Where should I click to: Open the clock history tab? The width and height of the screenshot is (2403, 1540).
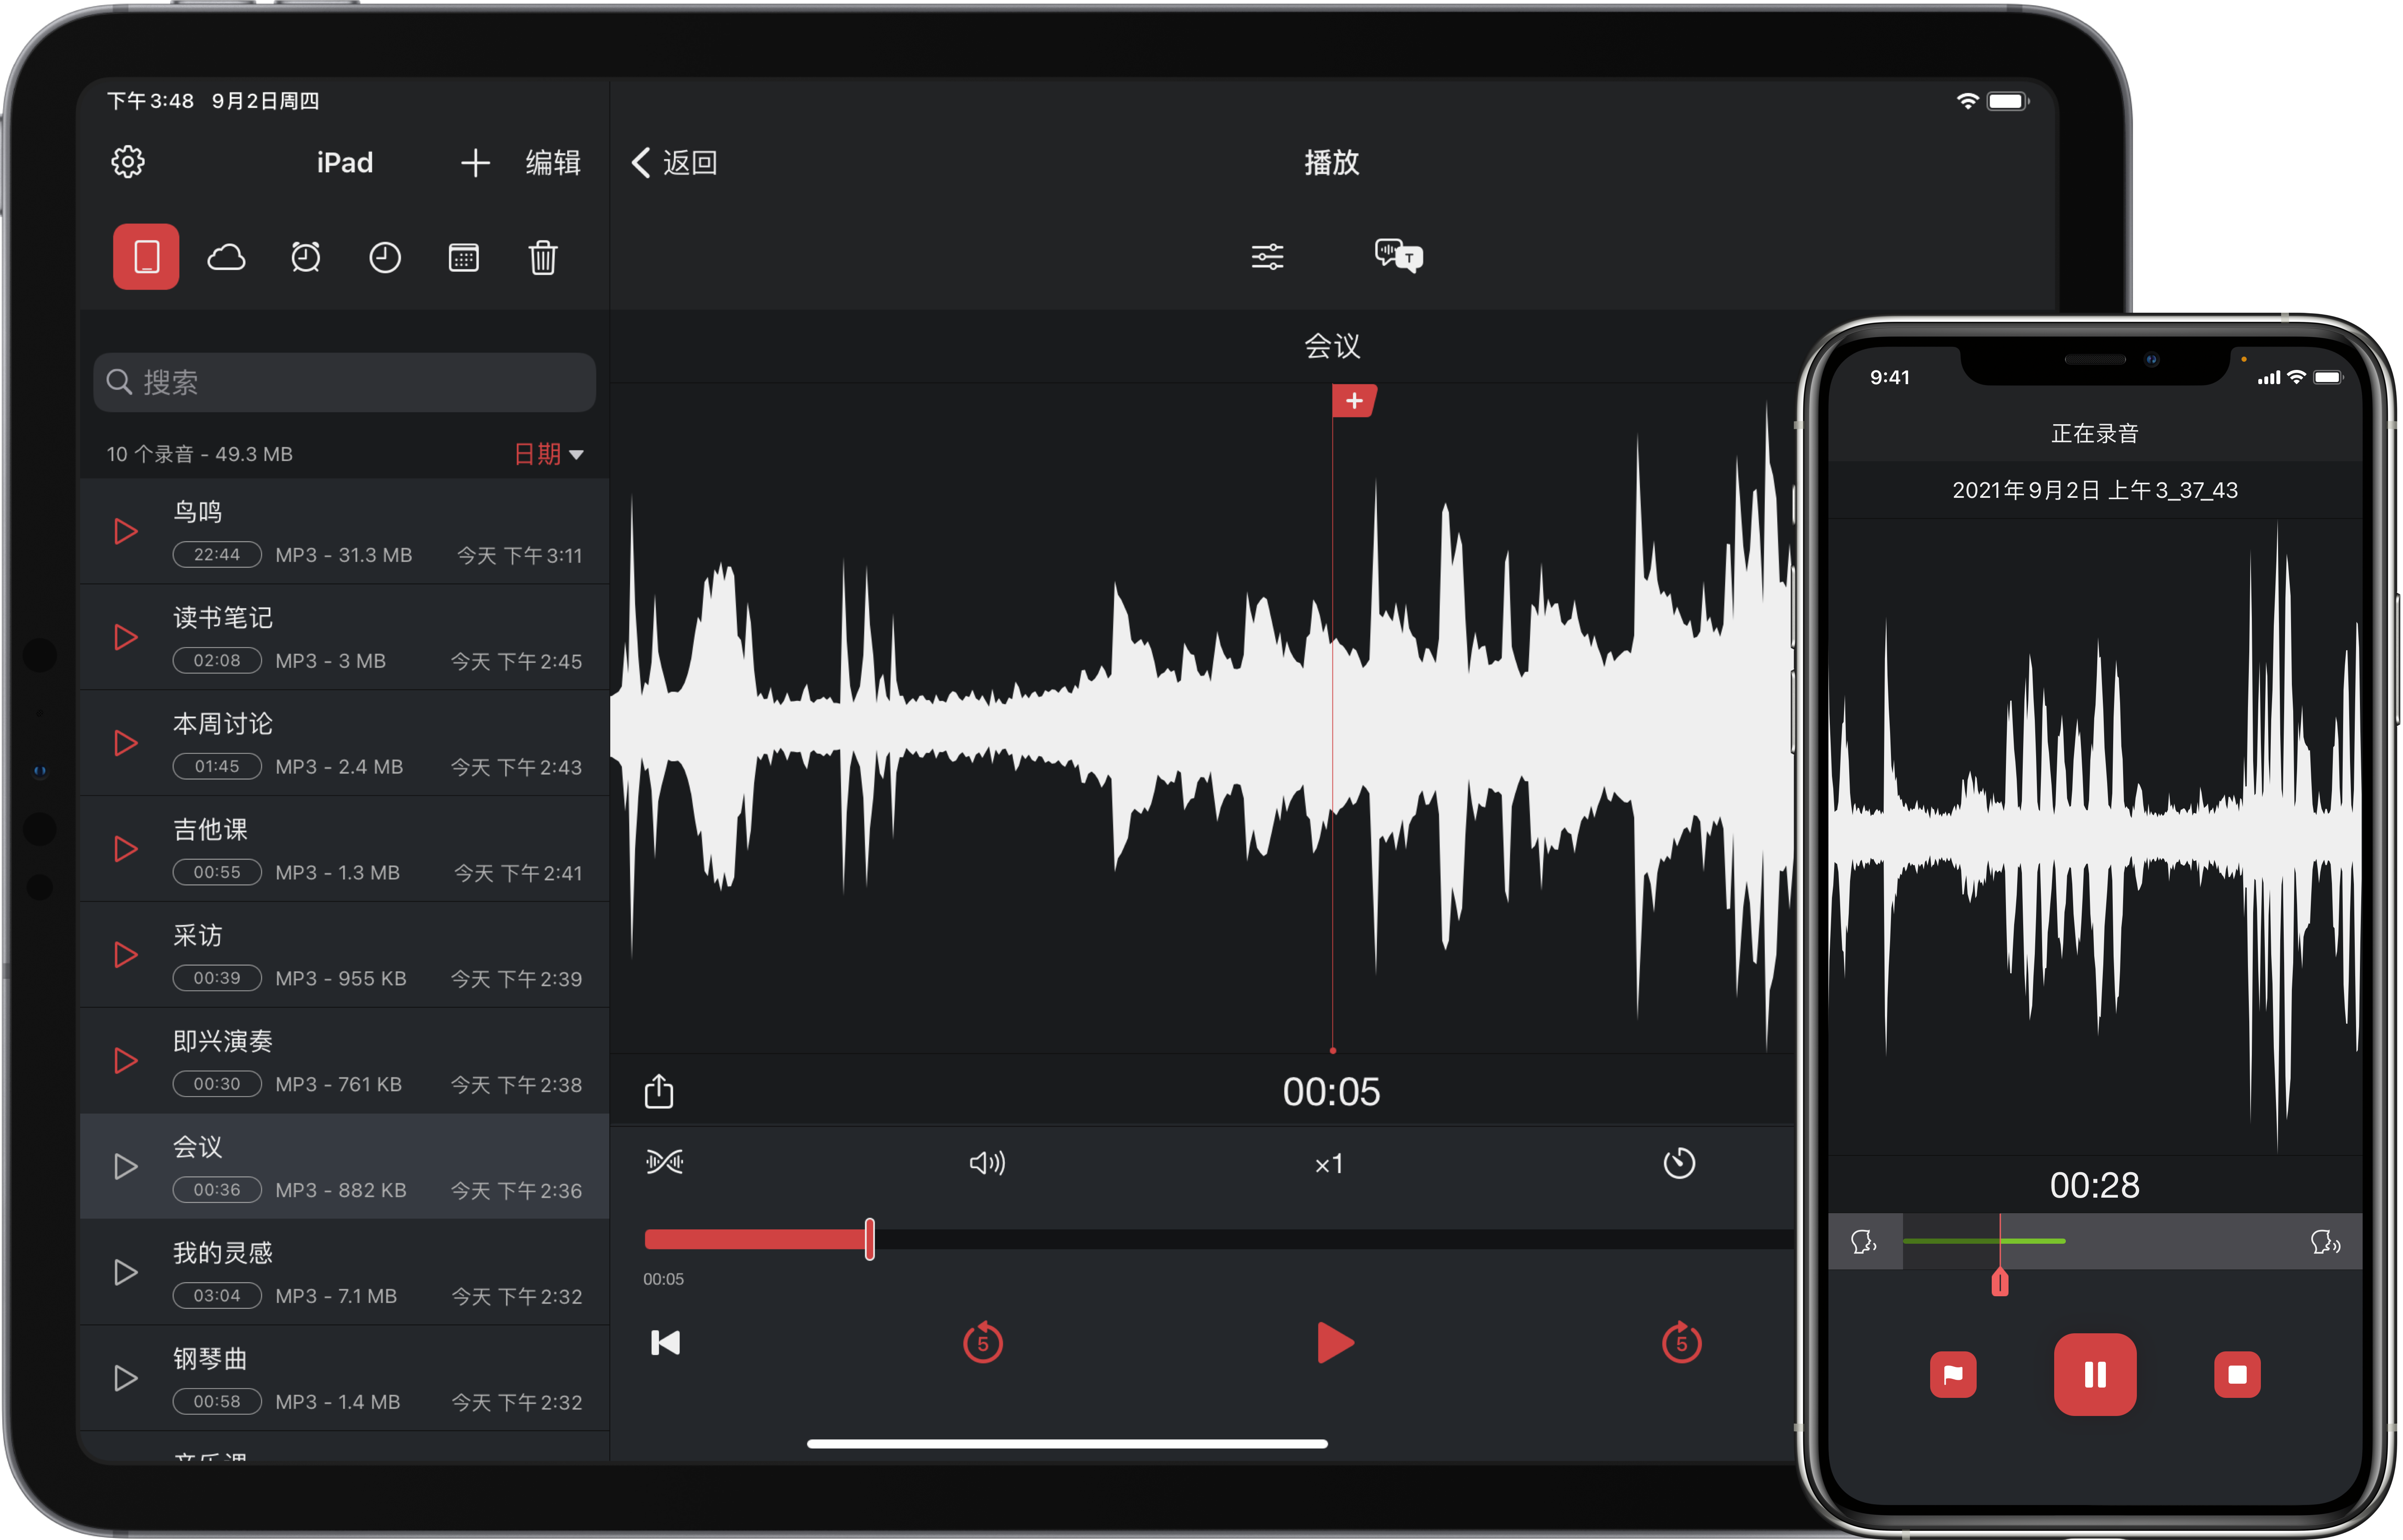(x=385, y=258)
